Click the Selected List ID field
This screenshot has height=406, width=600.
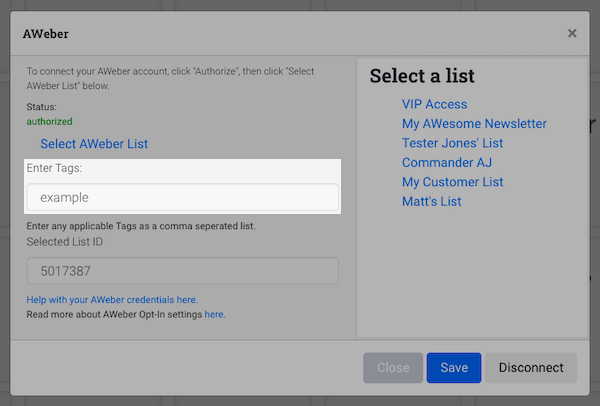point(182,271)
